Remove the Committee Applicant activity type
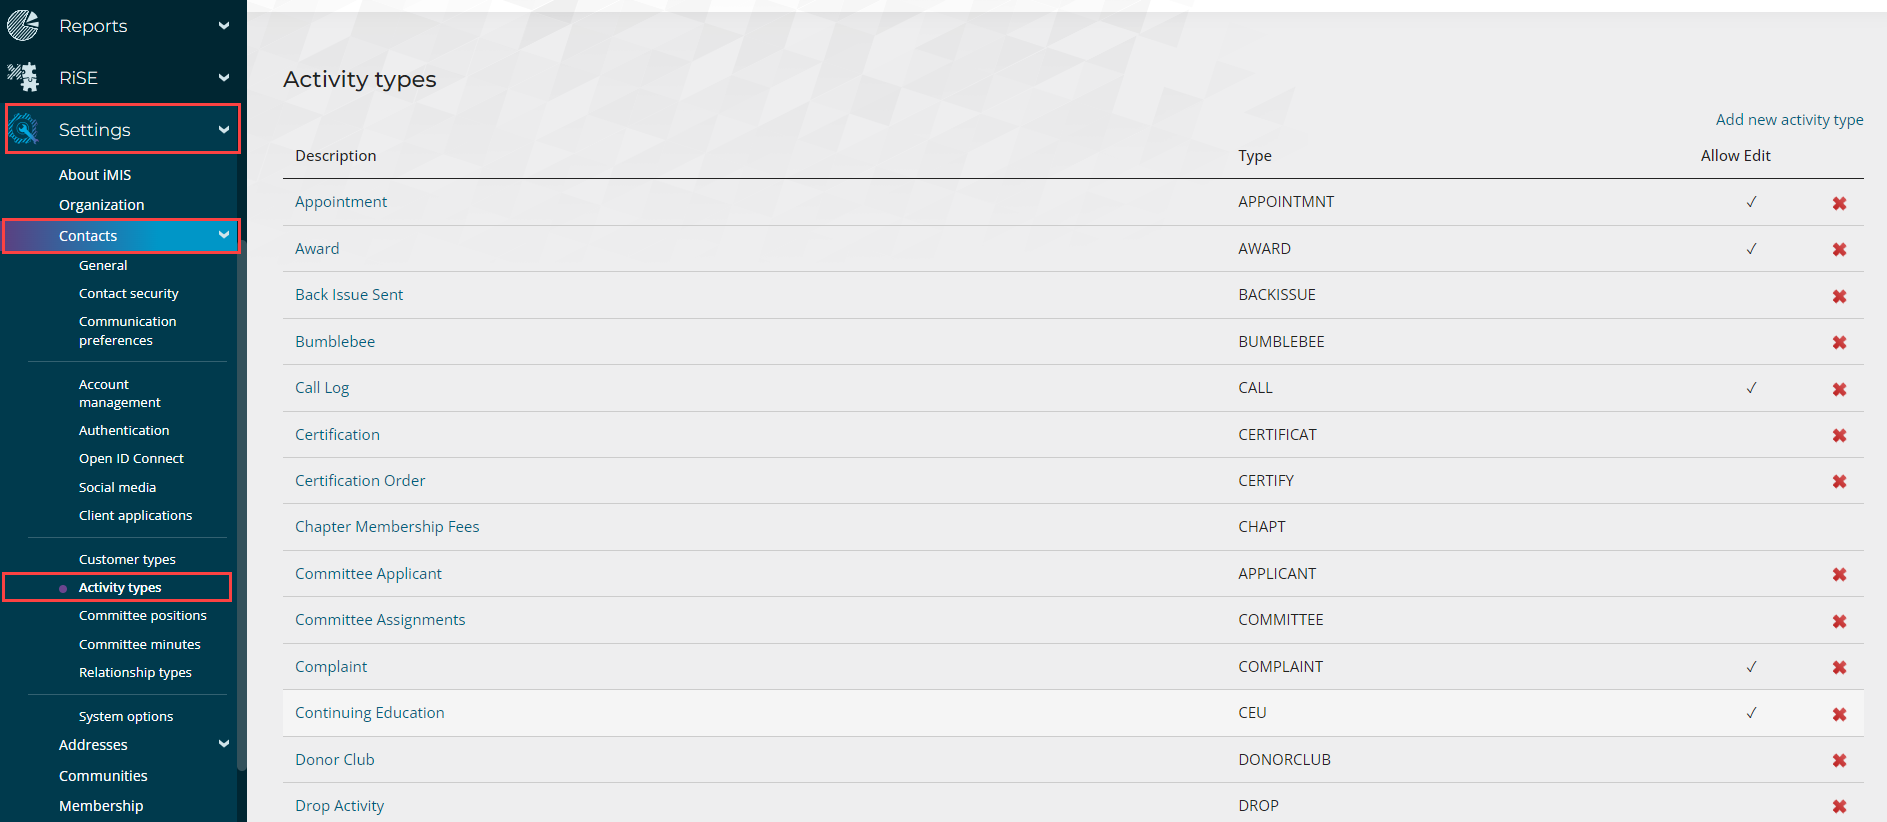Viewport: 1887px width, 822px height. pos(1838,574)
